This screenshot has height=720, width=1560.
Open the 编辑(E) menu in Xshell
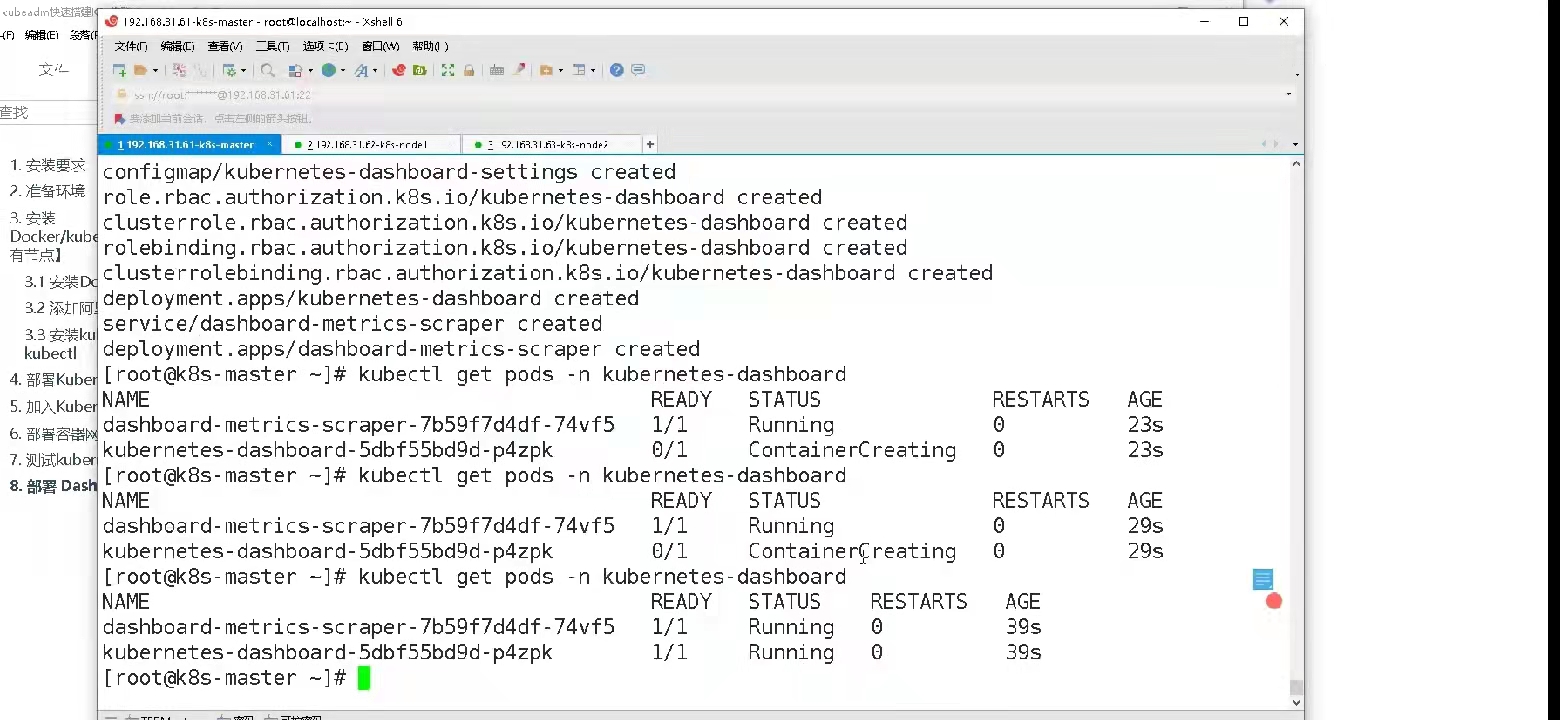coord(177,46)
